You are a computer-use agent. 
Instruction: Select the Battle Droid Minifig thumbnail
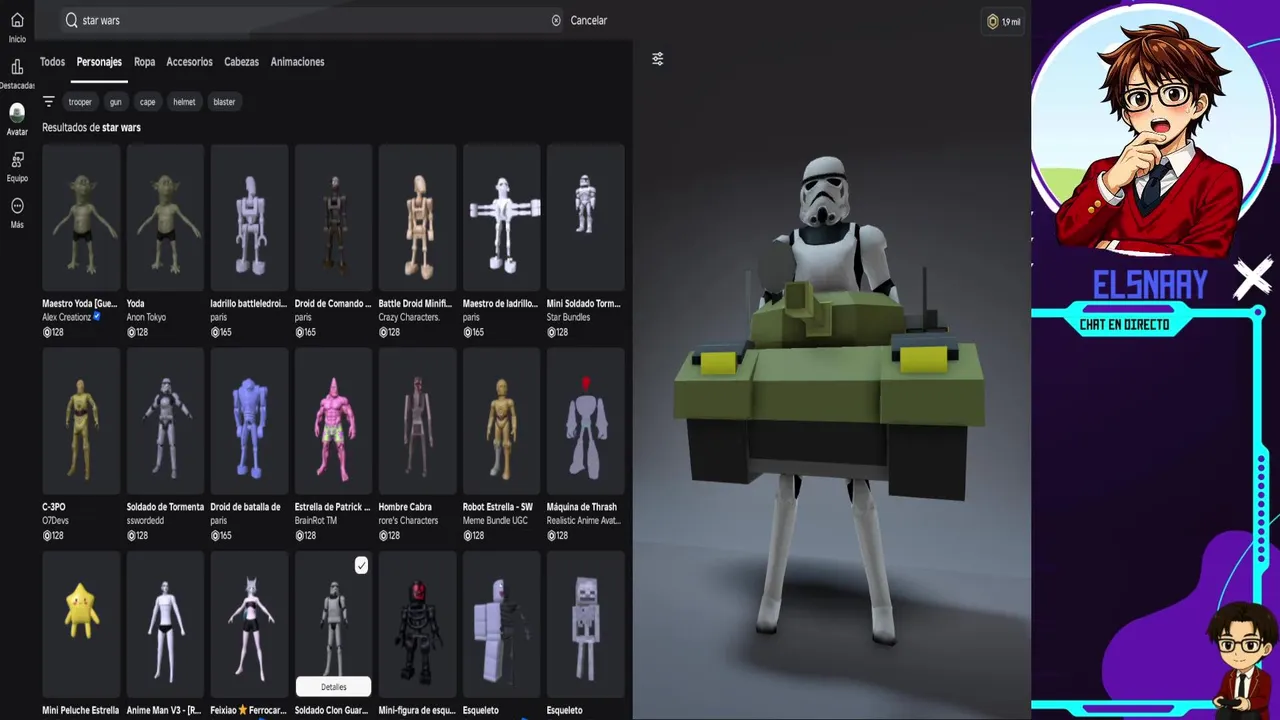(x=417, y=218)
